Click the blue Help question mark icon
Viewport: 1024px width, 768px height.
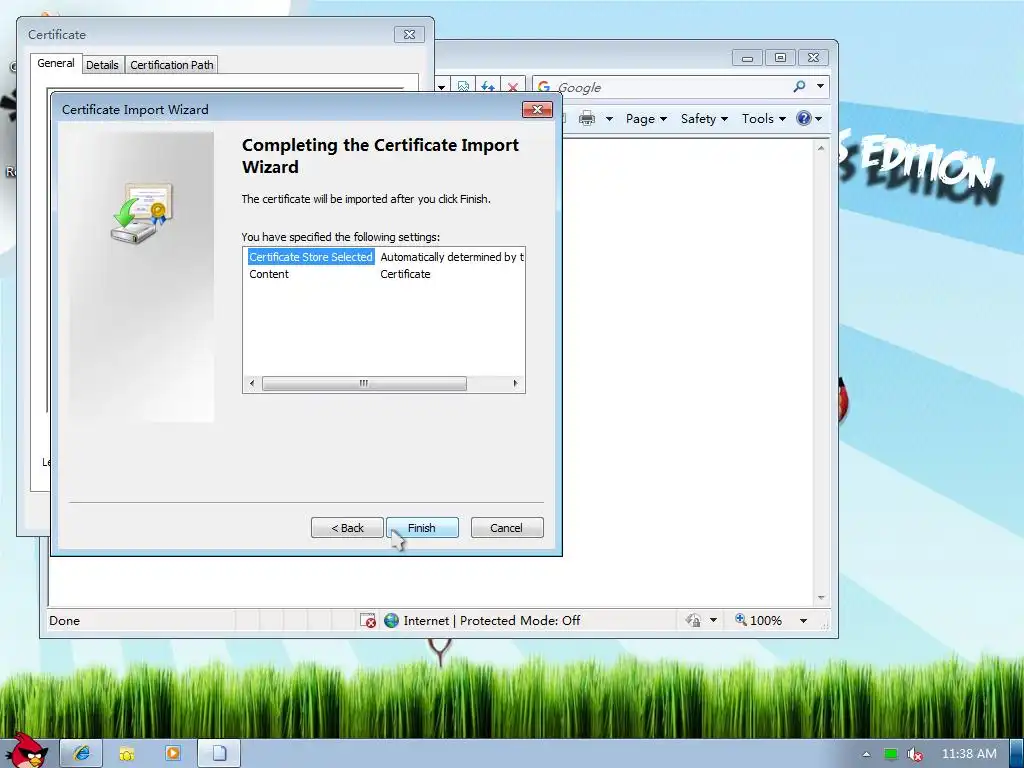point(804,118)
